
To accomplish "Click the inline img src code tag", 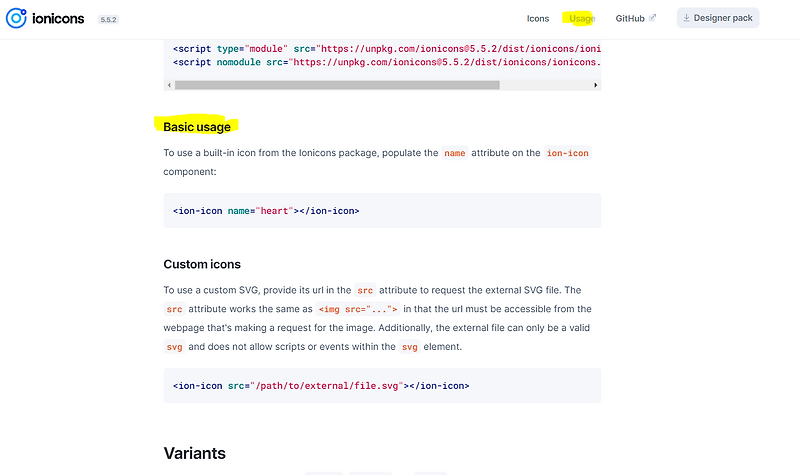I will click(358, 309).
